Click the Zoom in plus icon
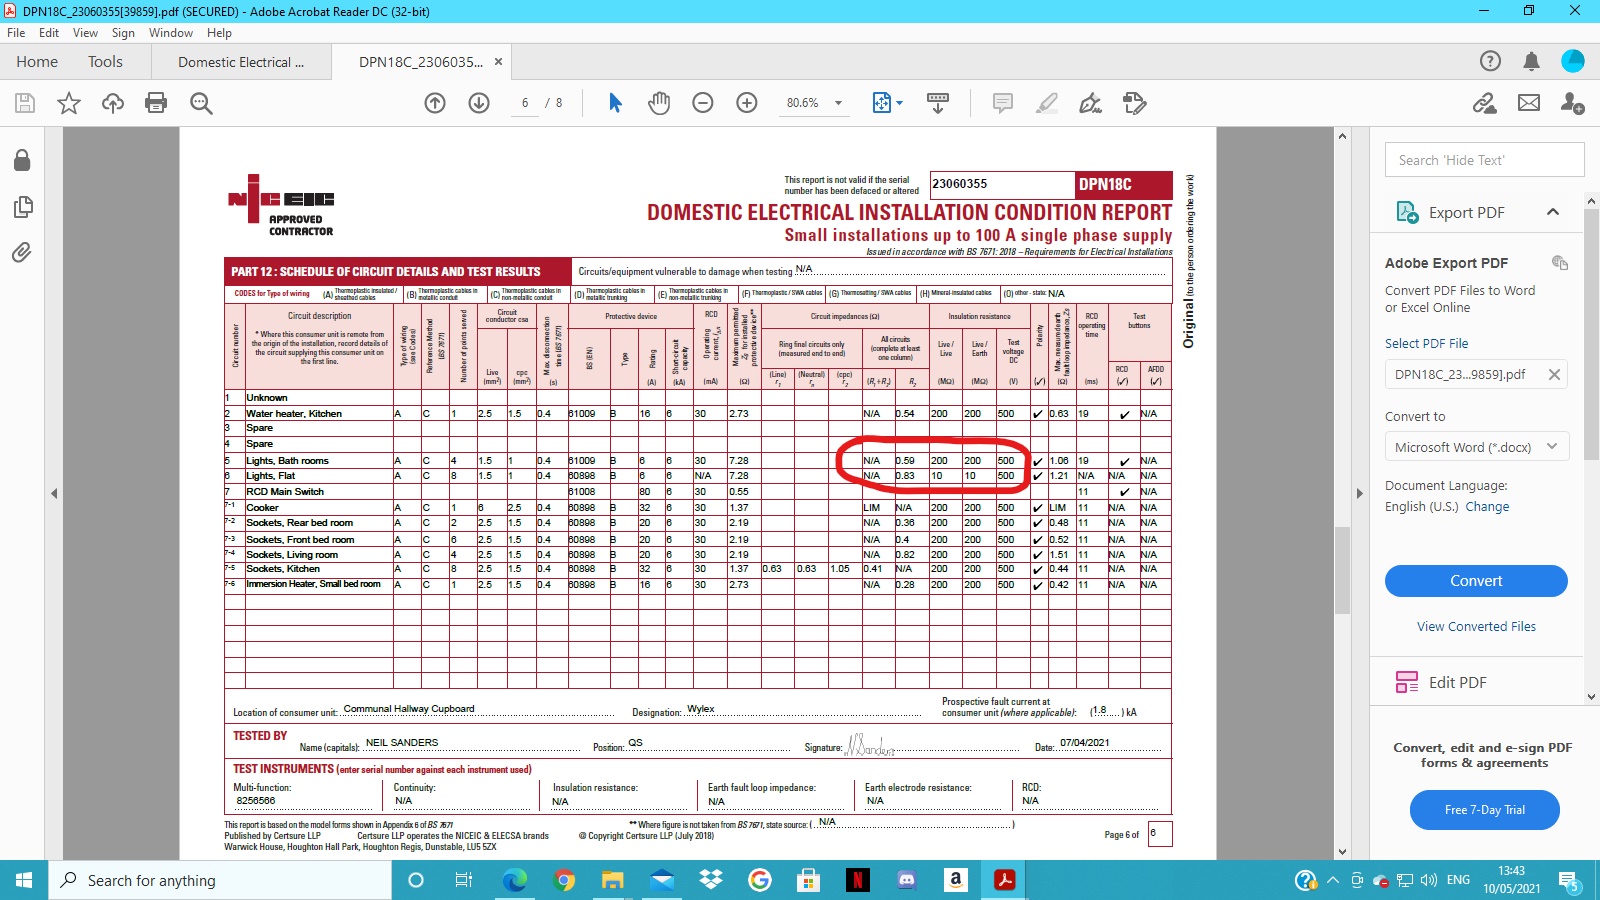Screen dimensions: 1600x900 click(747, 103)
